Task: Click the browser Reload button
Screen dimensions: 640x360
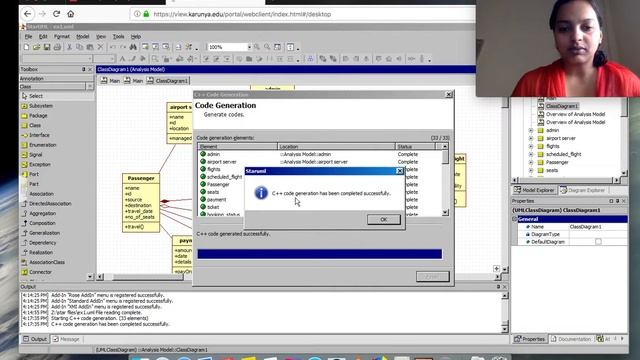Action: (x=56, y=14)
